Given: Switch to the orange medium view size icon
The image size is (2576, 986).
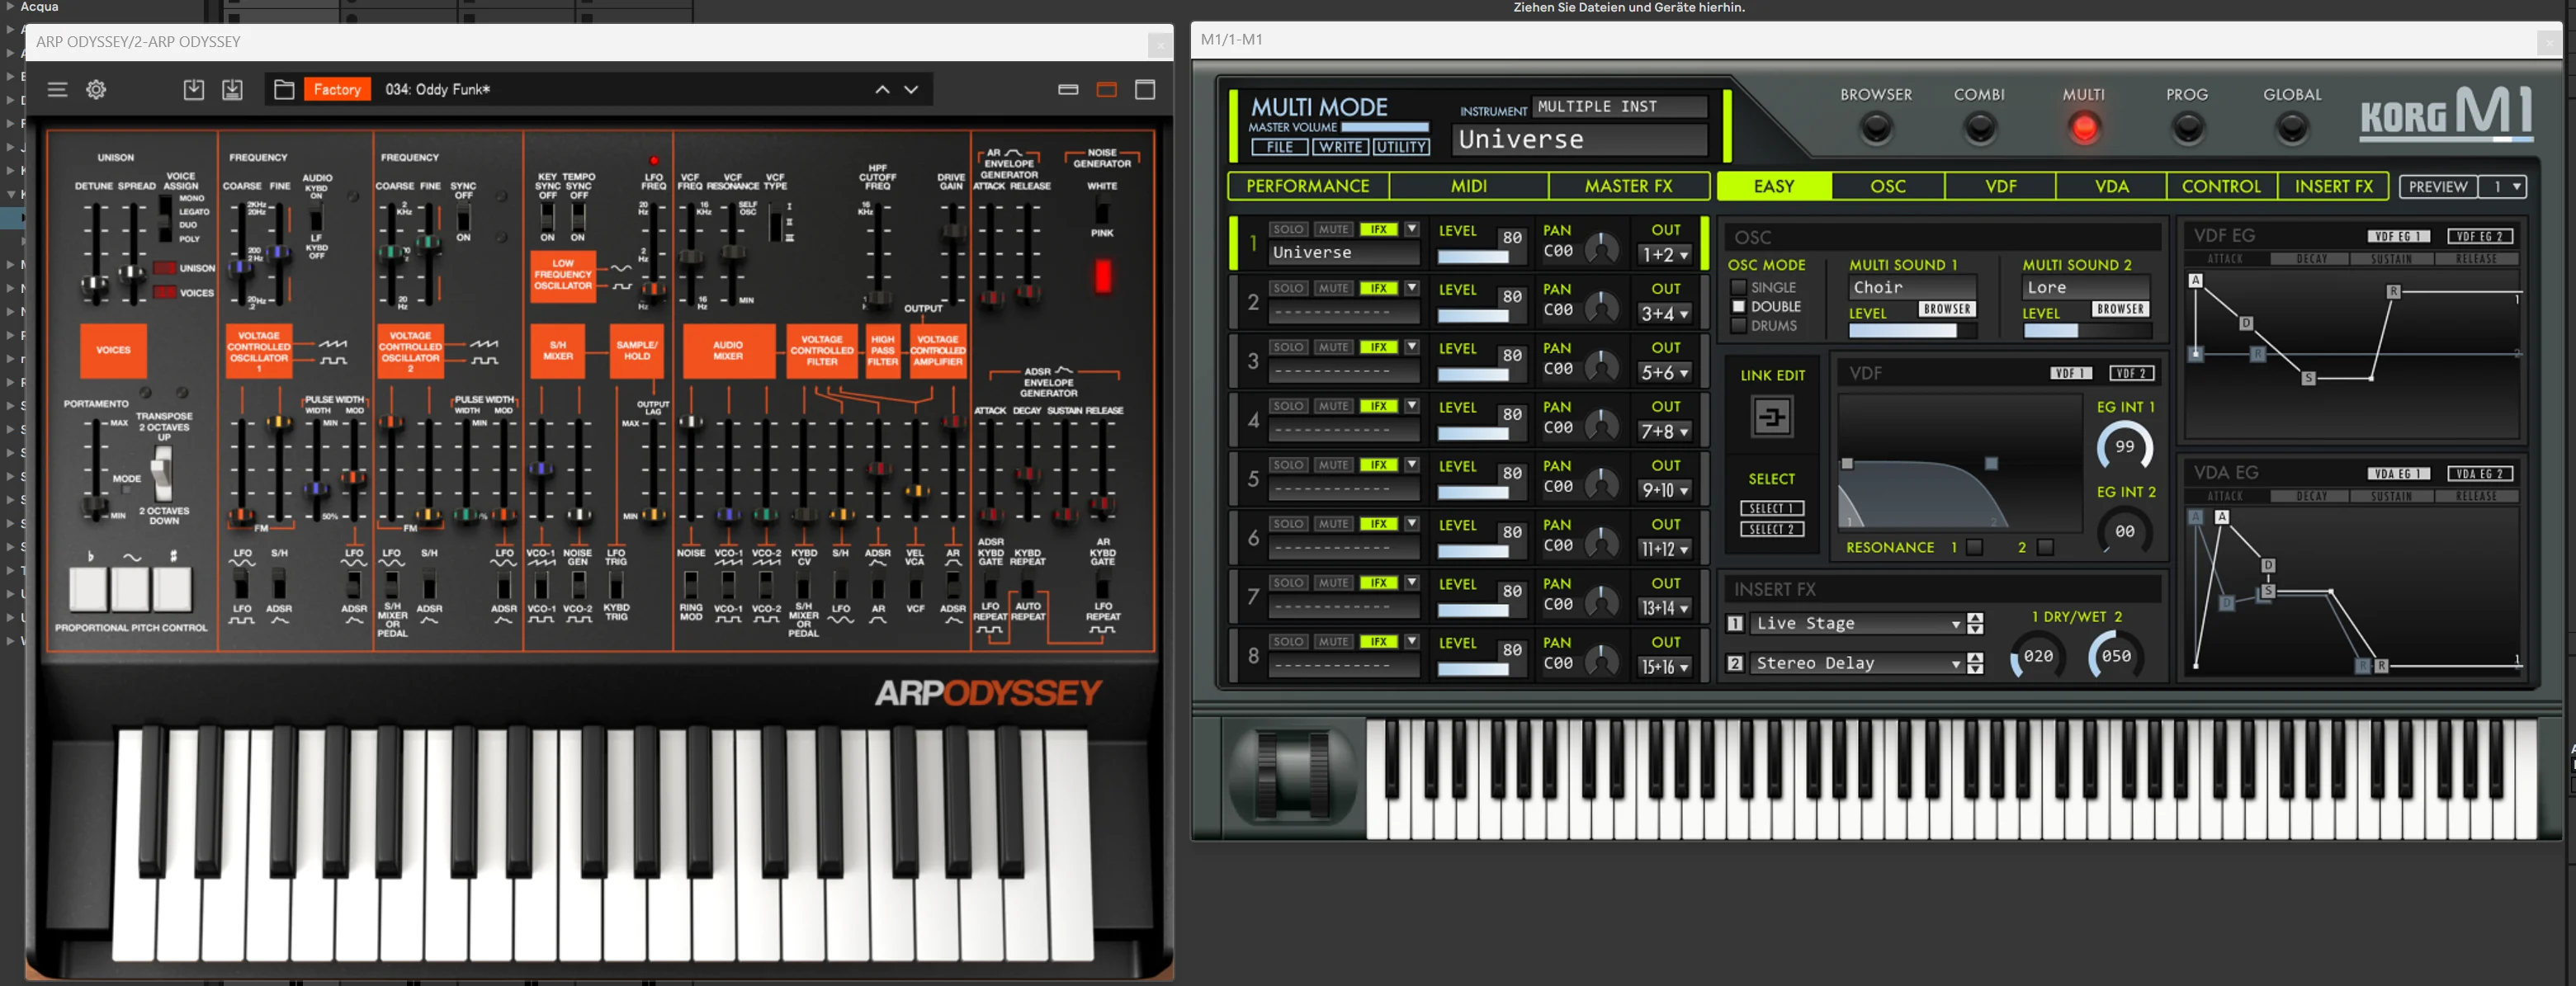Looking at the screenshot, I should coord(1106,89).
